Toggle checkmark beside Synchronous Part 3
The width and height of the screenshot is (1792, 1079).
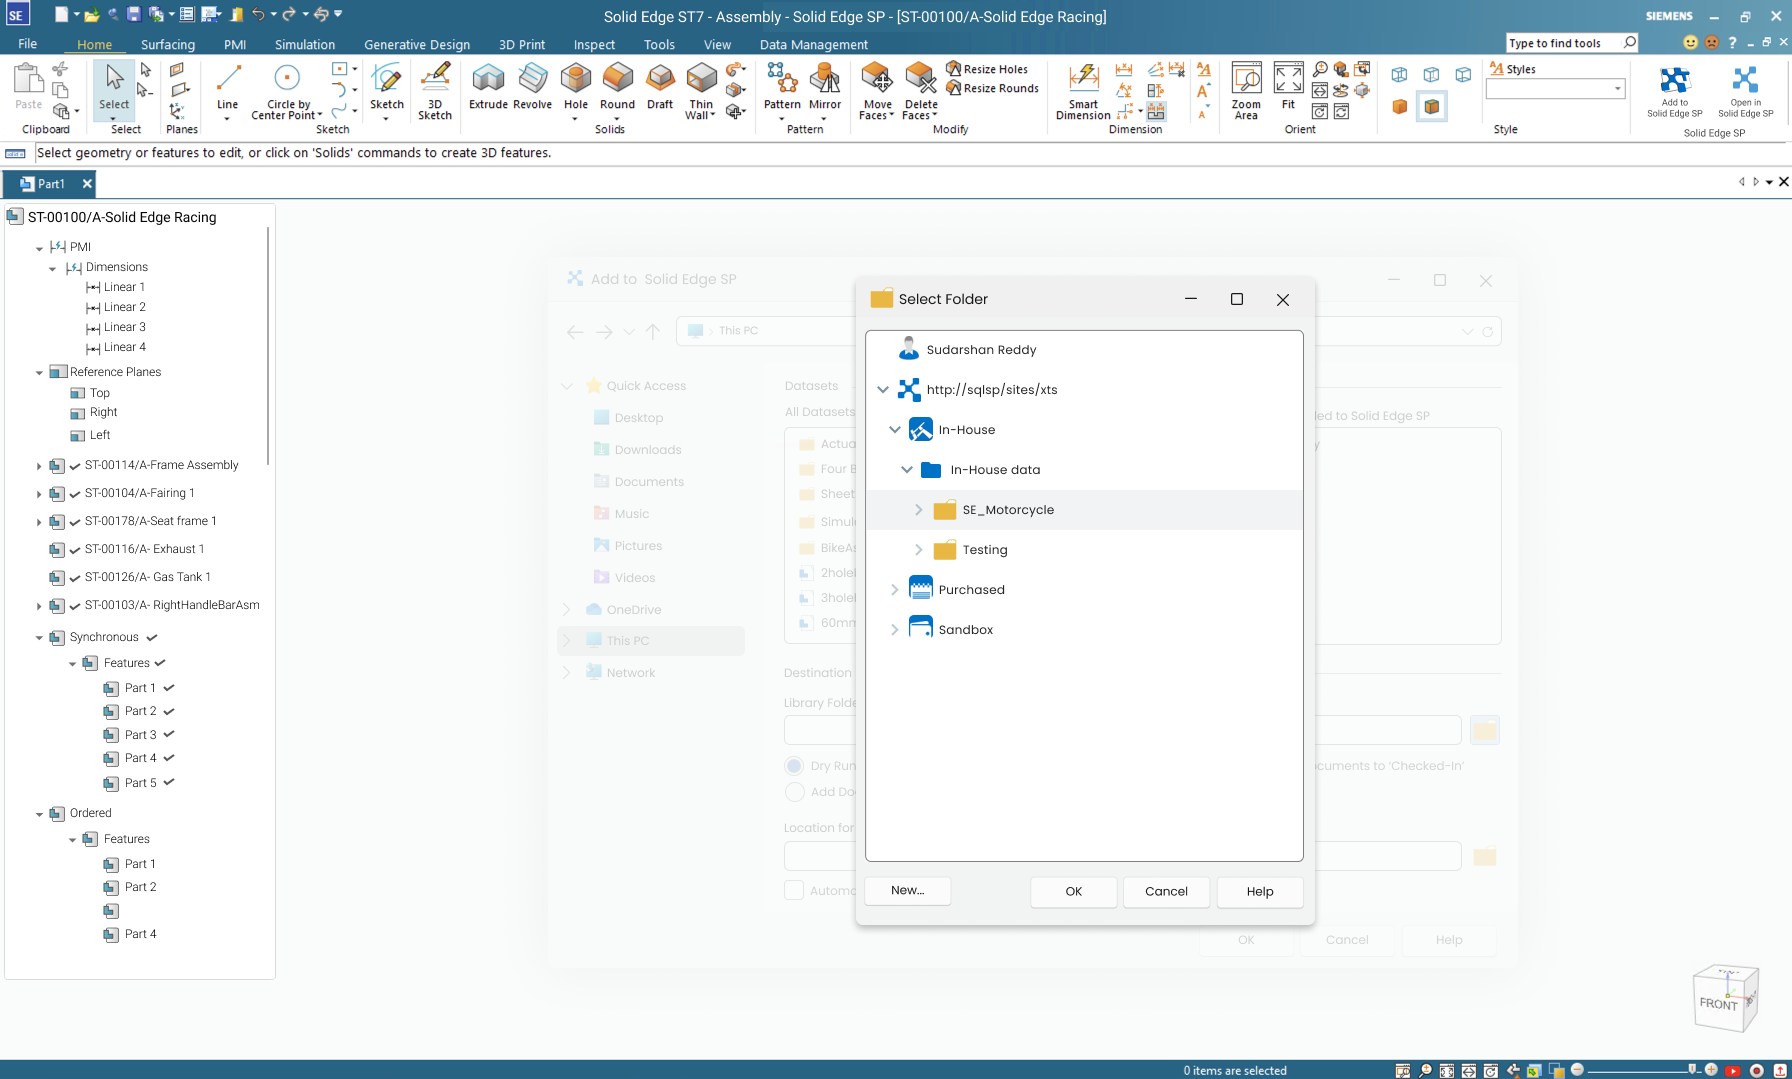[169, 735]
